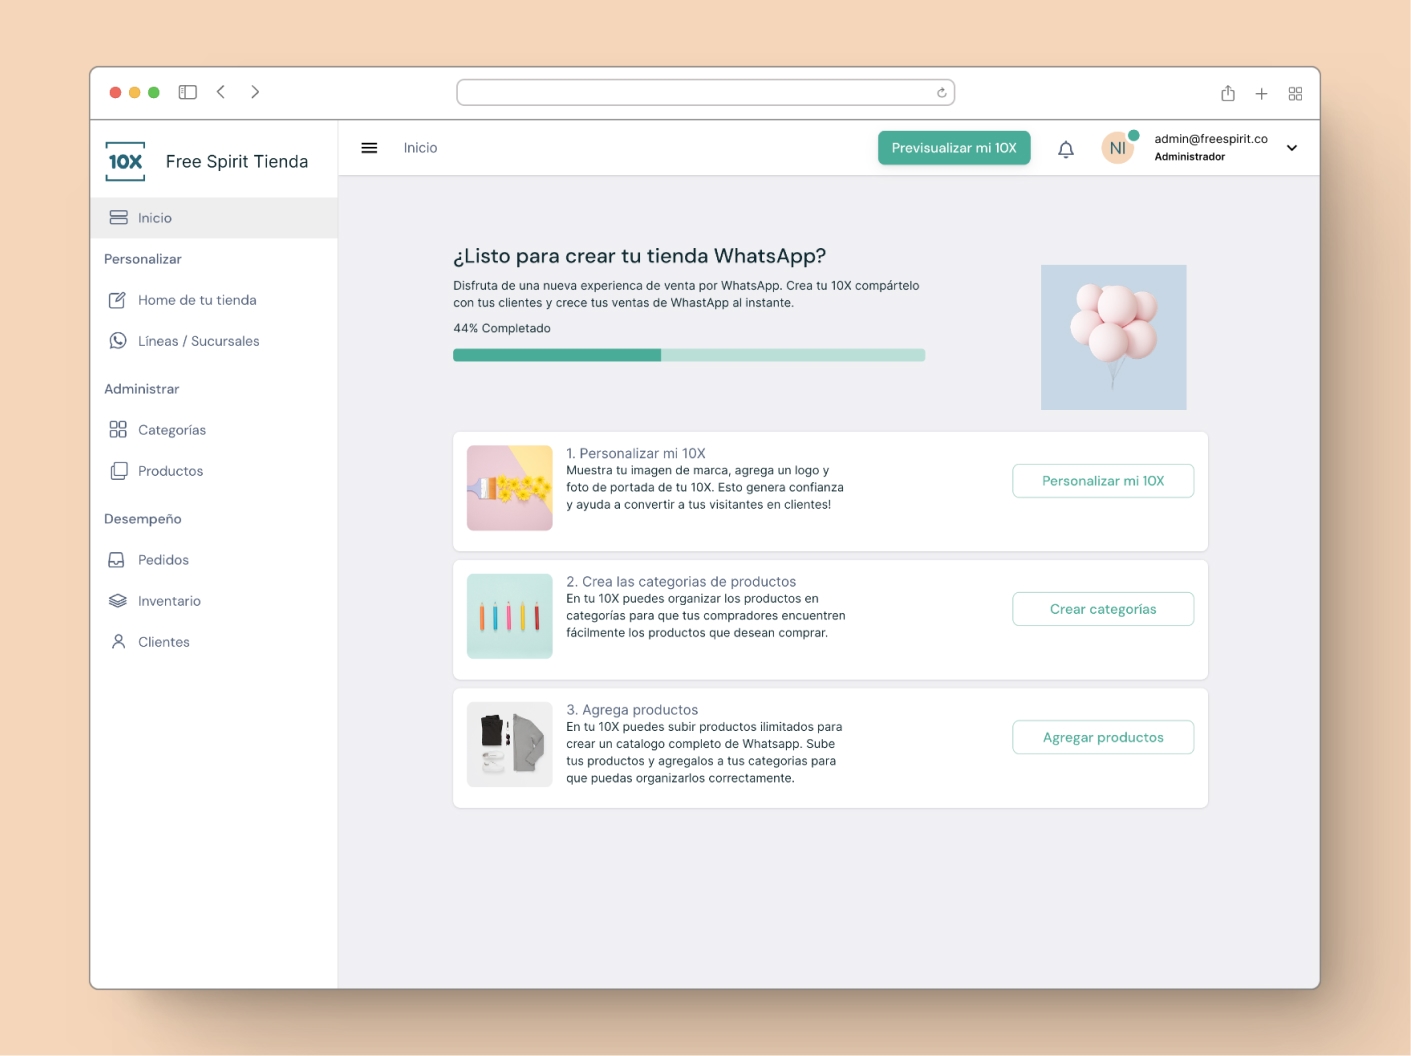Viewport: 1411px width, 1056px height.
Task: Open Pedidos using its sidebar icon
Action: tap(117, 559)
